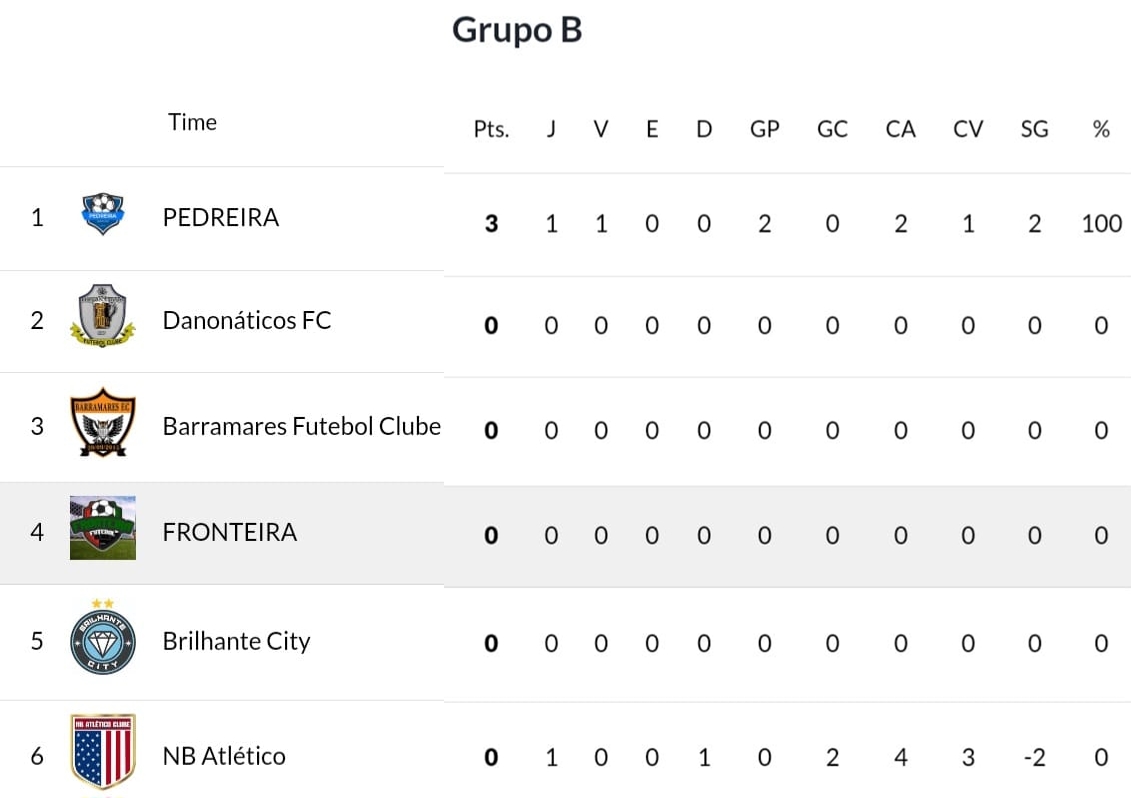Click the PEDREIRA team crest
Image resolution: width=1131 pixels, height=798 pixels.
[x=102, y=214]
